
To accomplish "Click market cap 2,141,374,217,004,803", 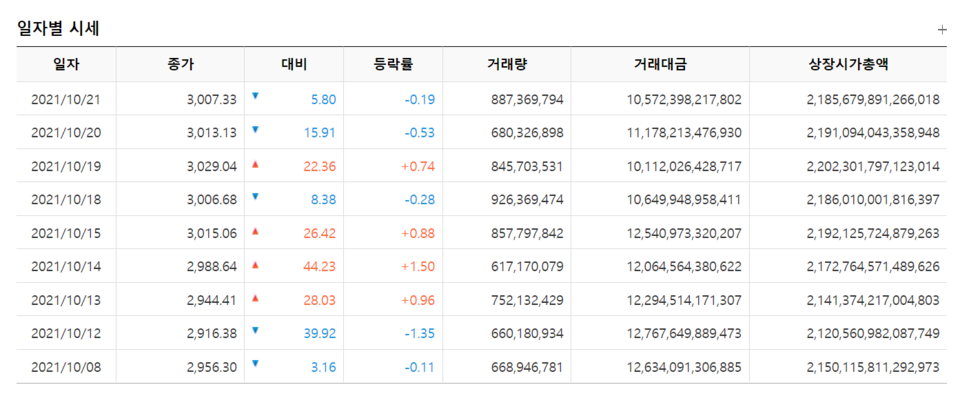I will [873, 300].
